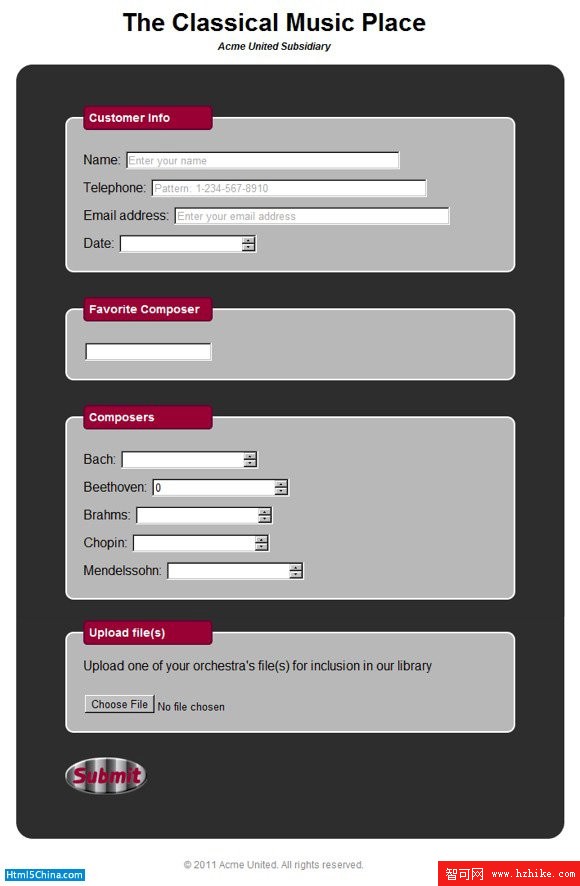Image resolution: width=580 pixels, height=886 pixels.
Task: Focus the Email address field
Action: 312,216
